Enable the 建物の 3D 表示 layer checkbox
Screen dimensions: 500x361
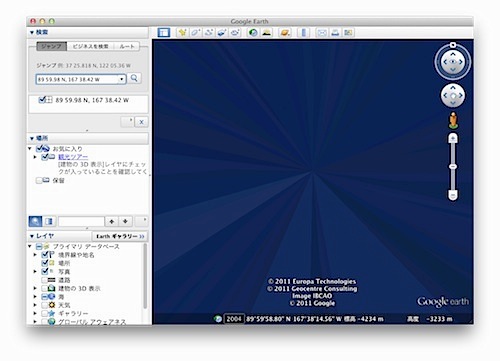pyautogui.click(x=44, y=288)
